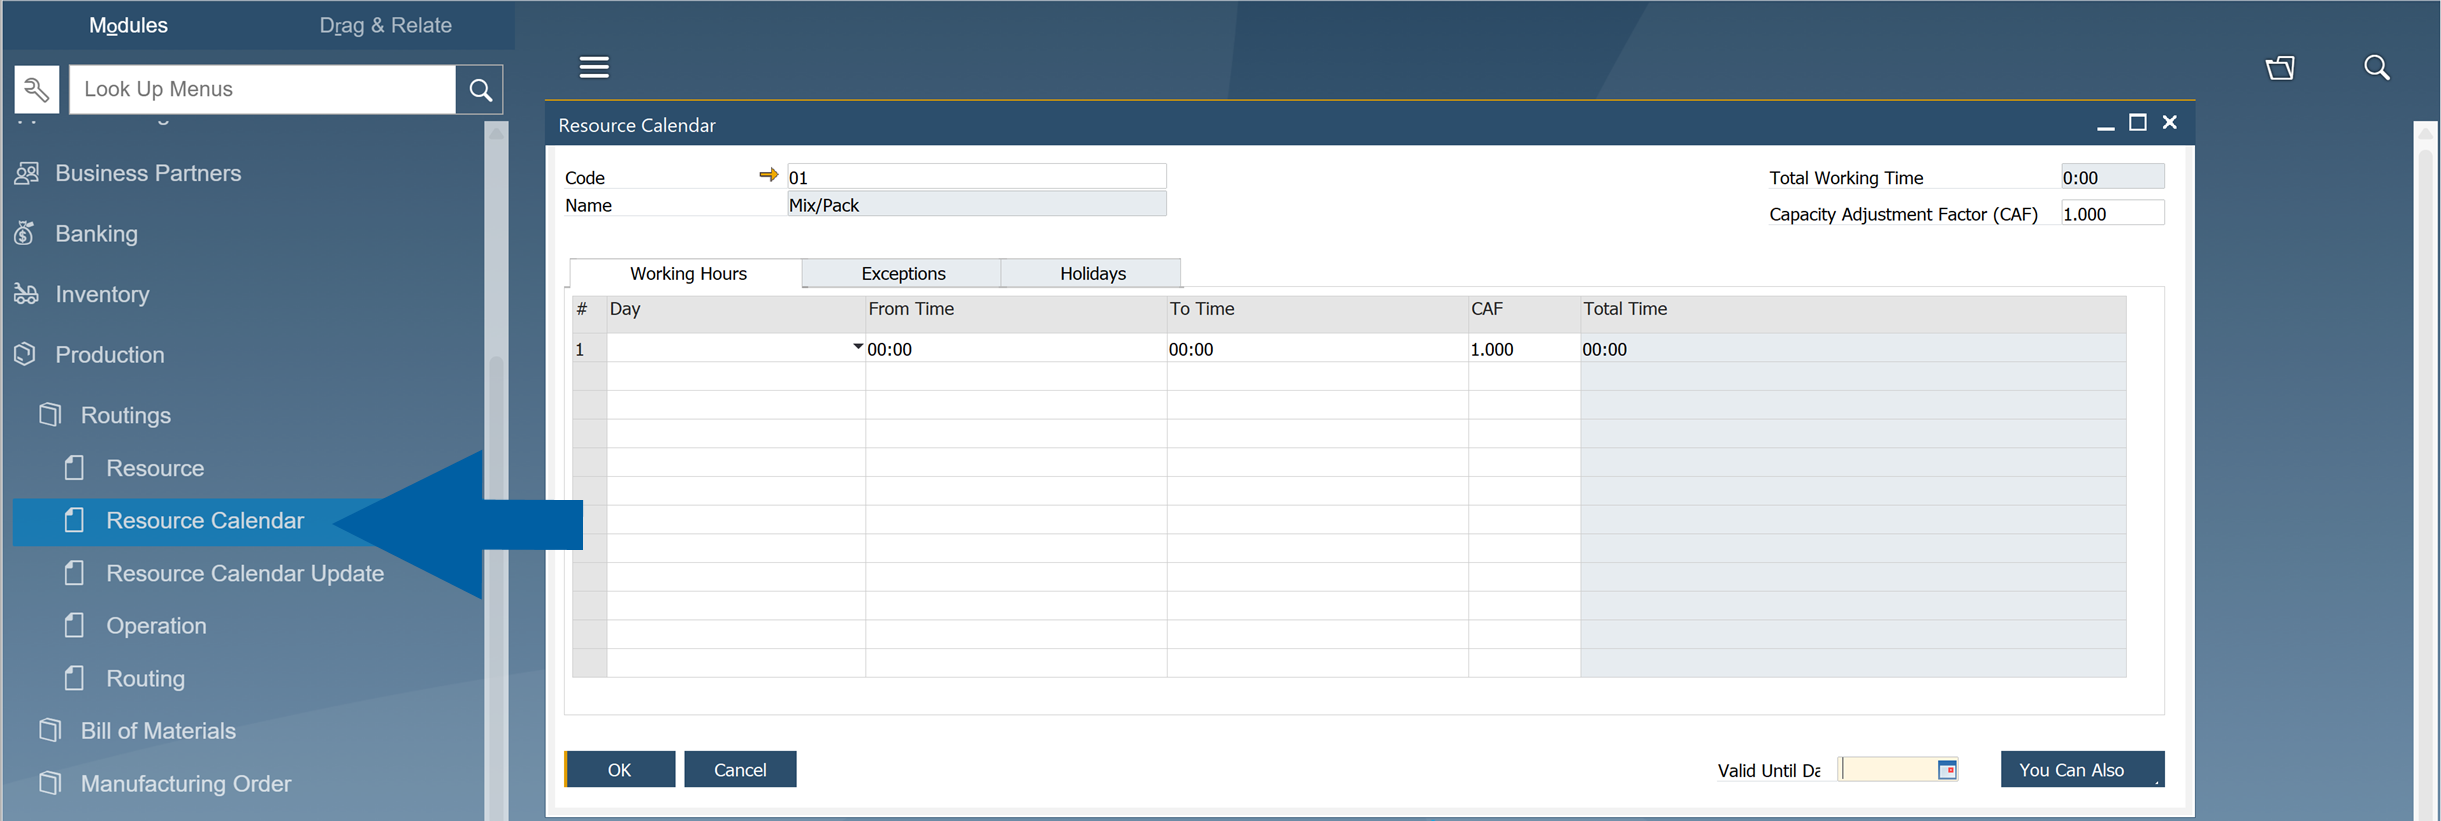Collapse the Routings submenu

[x=125, y=414]
